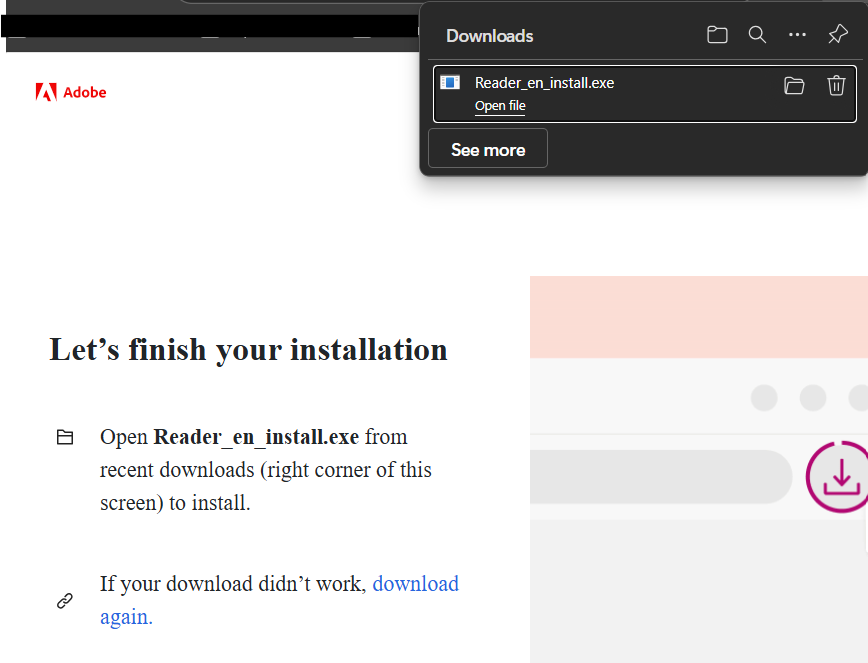This screenshot has width=868, height=663.
Task: Delete Reader_en_install.exe download with trash icon
Action: pos(836,86)
